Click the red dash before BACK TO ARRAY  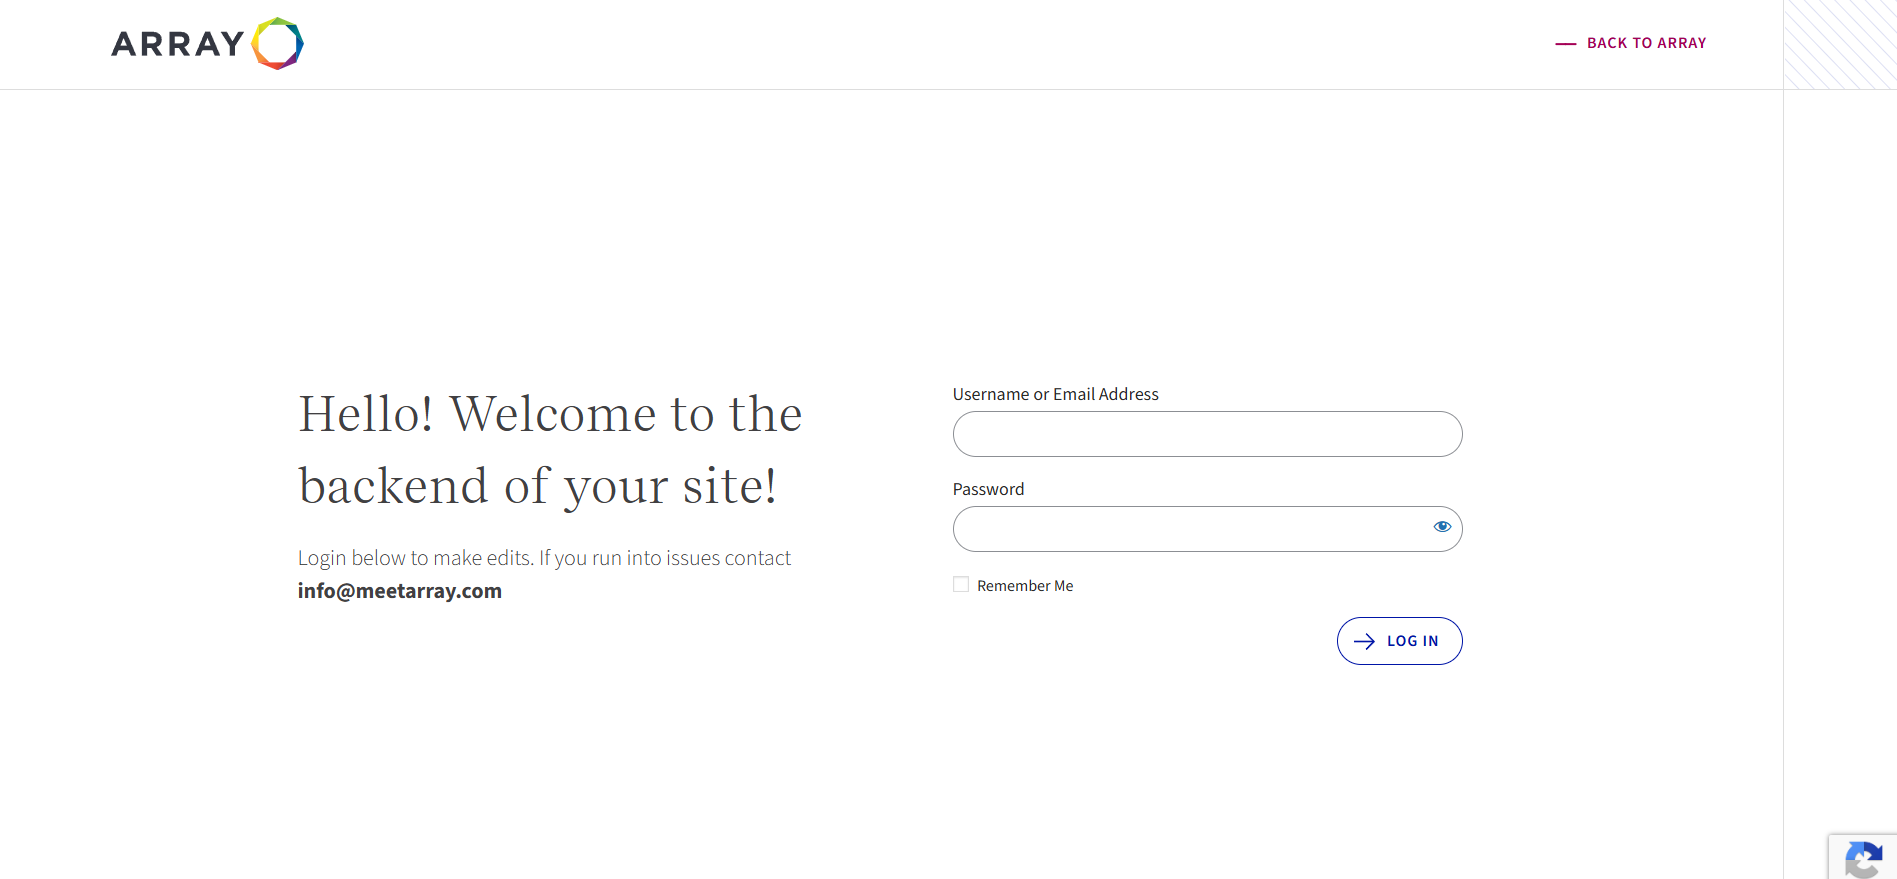(1565, 44)
